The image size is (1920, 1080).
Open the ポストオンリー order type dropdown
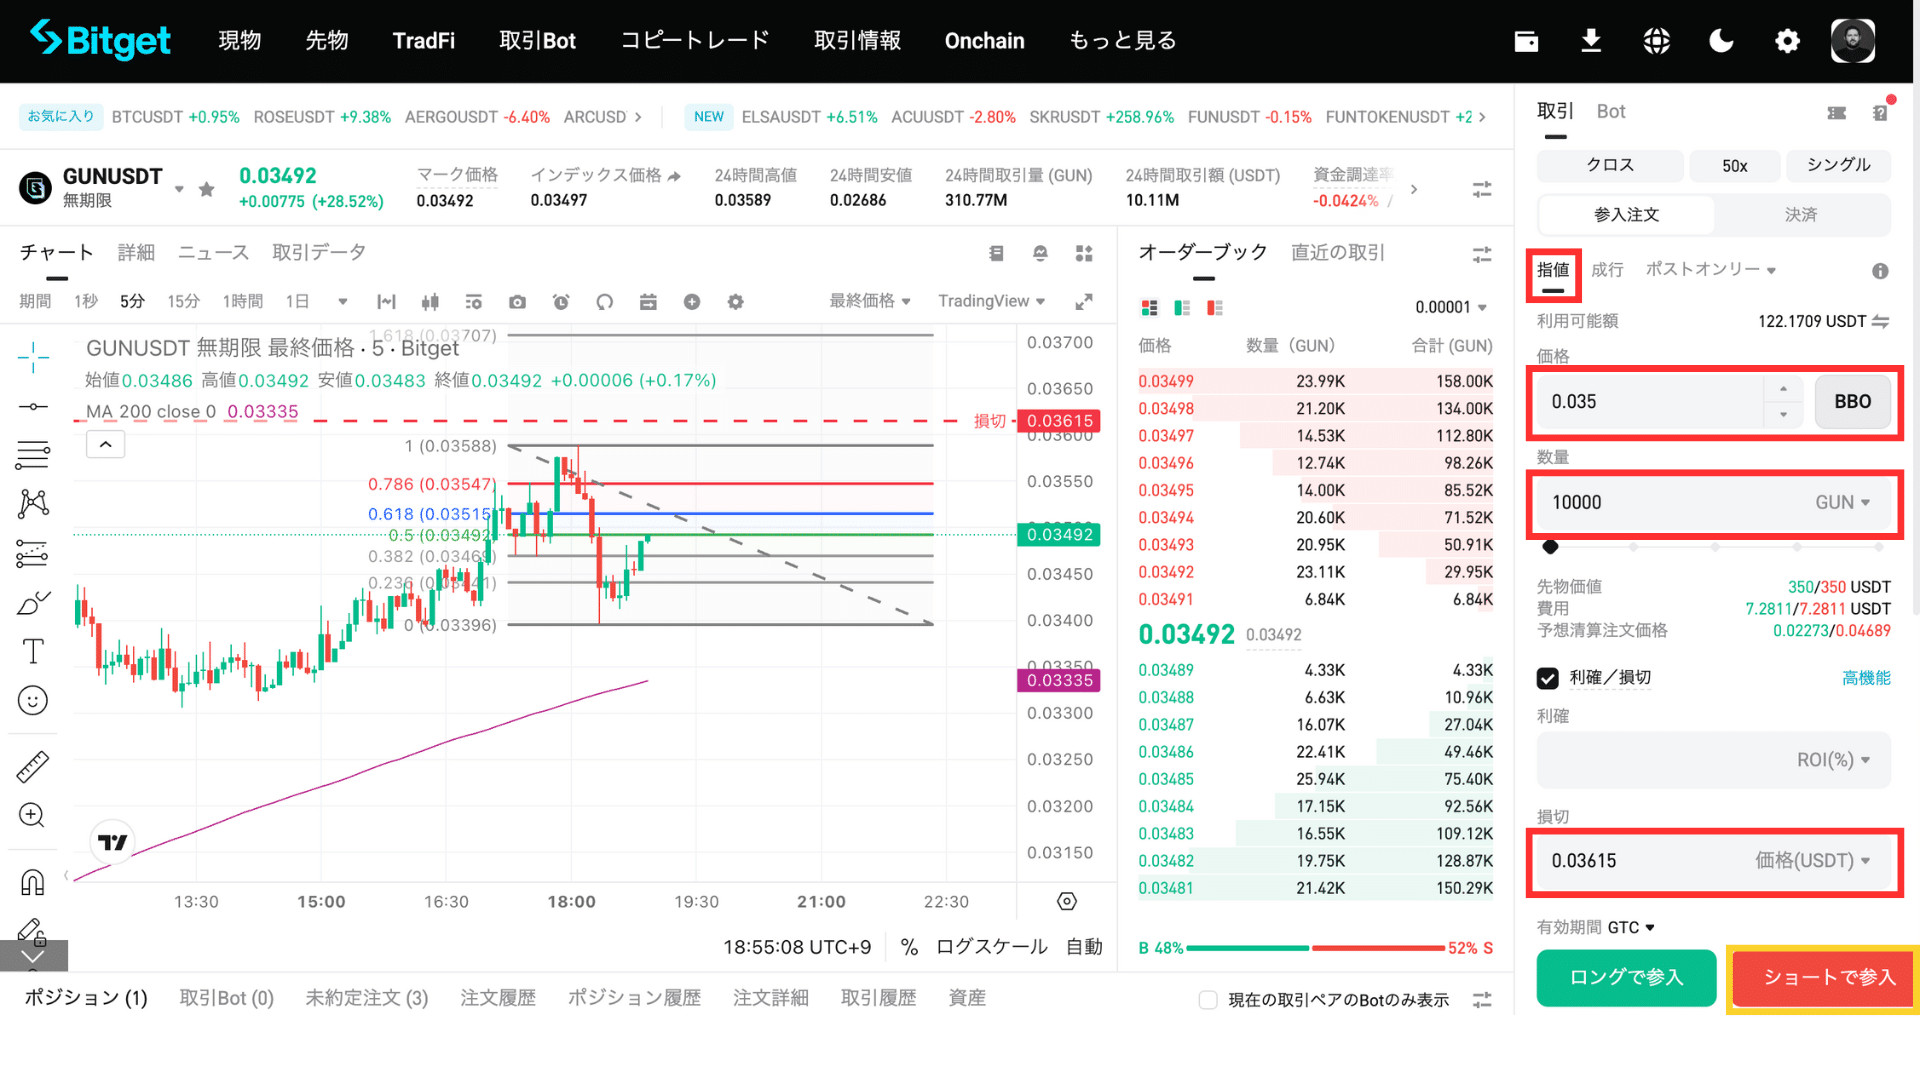(x=1710, y=270)
